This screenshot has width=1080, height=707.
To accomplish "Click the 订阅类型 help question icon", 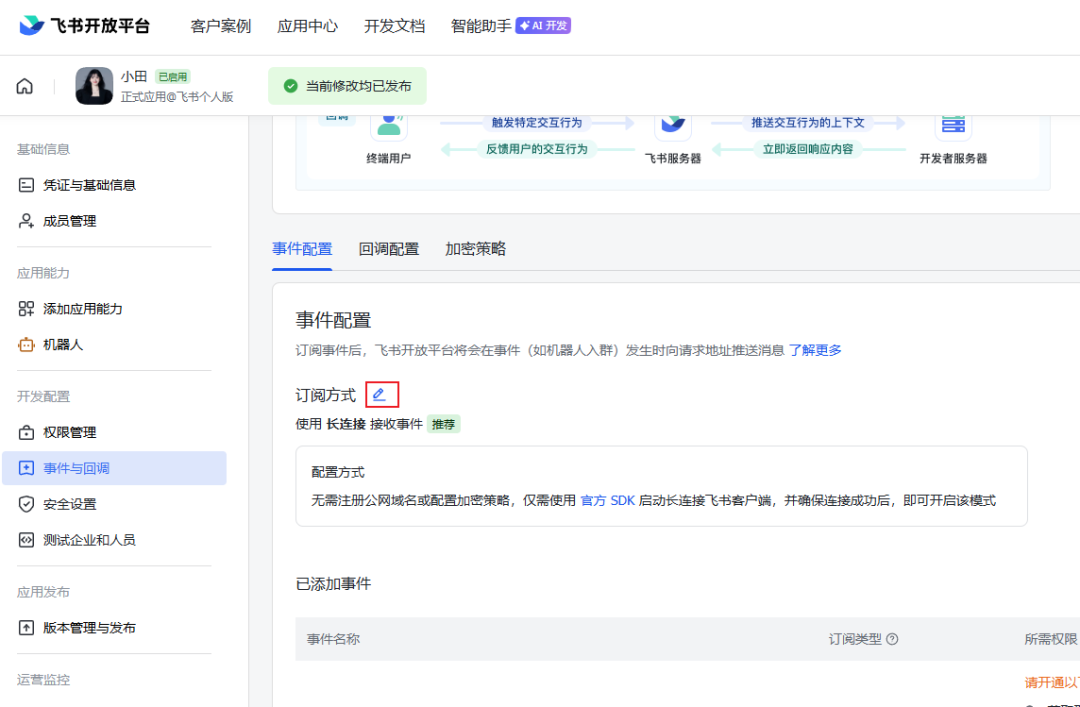I will pos(892,639).
